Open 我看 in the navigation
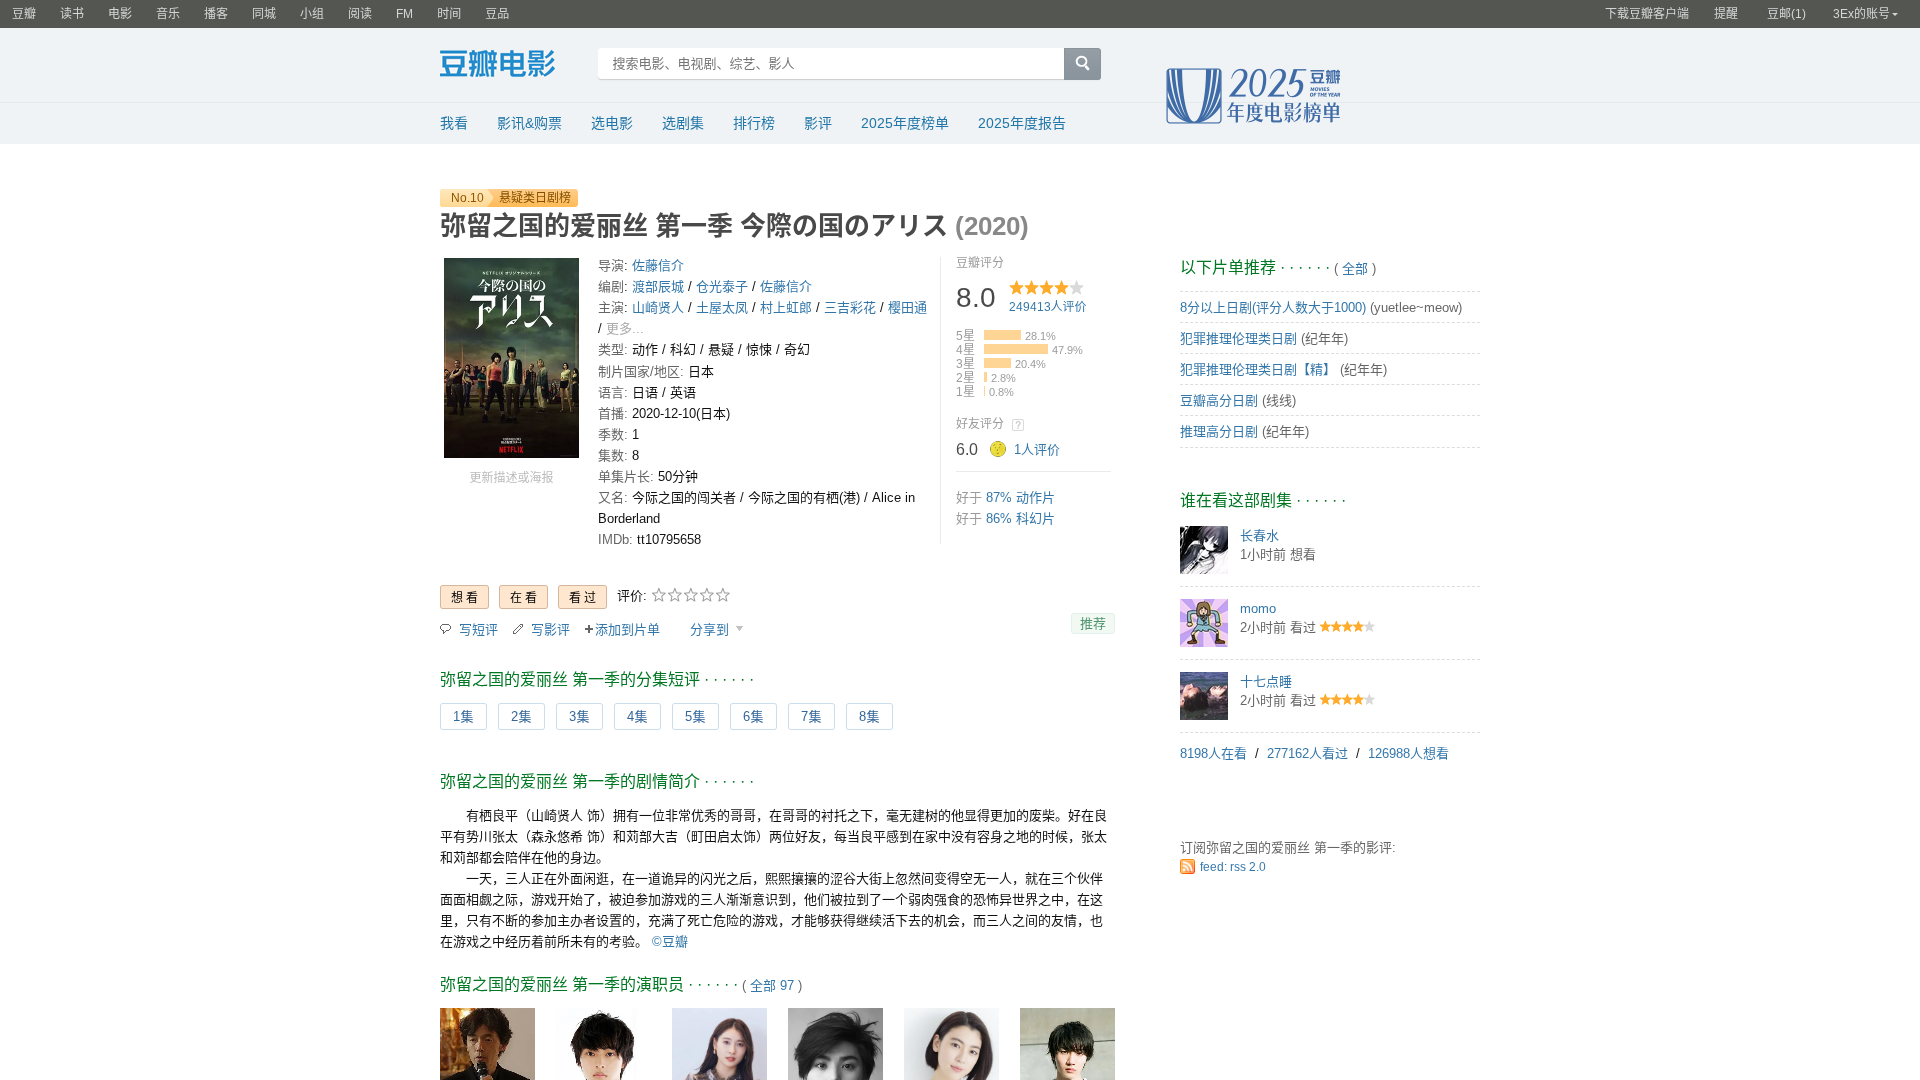This screenshot has width=1920, height=1080. point(454,123)
